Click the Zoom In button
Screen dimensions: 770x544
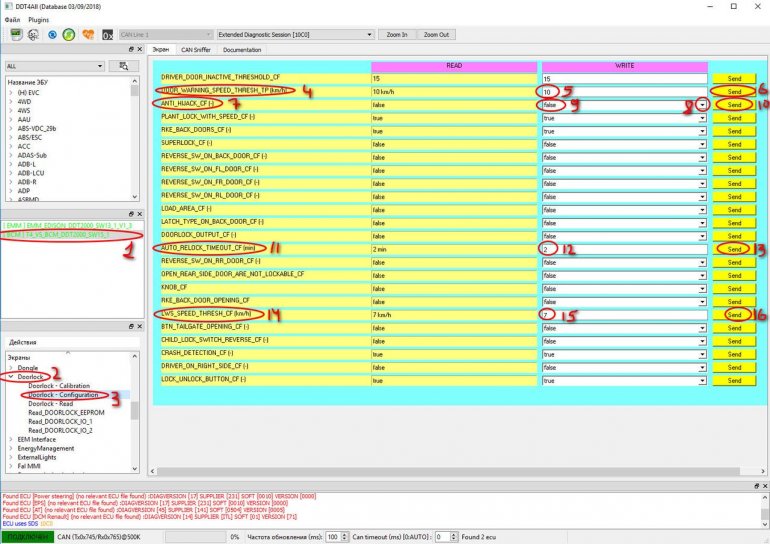(397, 34)
